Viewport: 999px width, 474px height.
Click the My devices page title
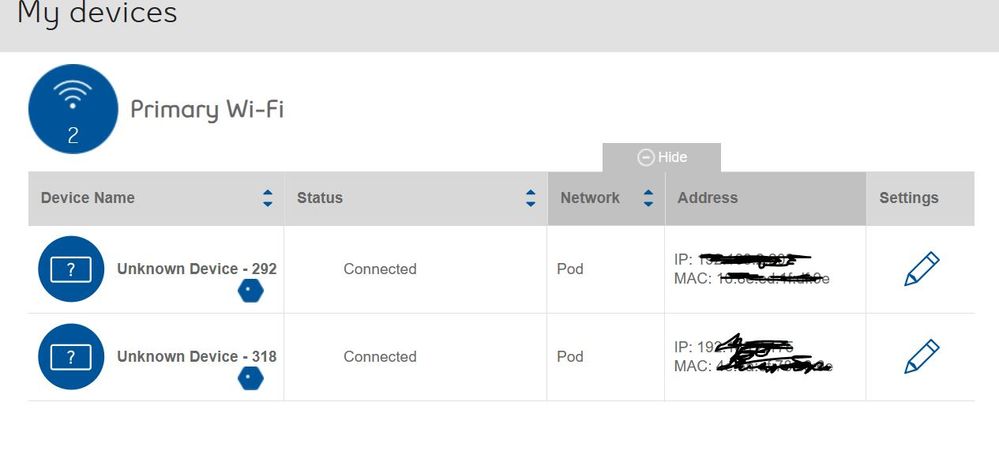pos(97,14)
